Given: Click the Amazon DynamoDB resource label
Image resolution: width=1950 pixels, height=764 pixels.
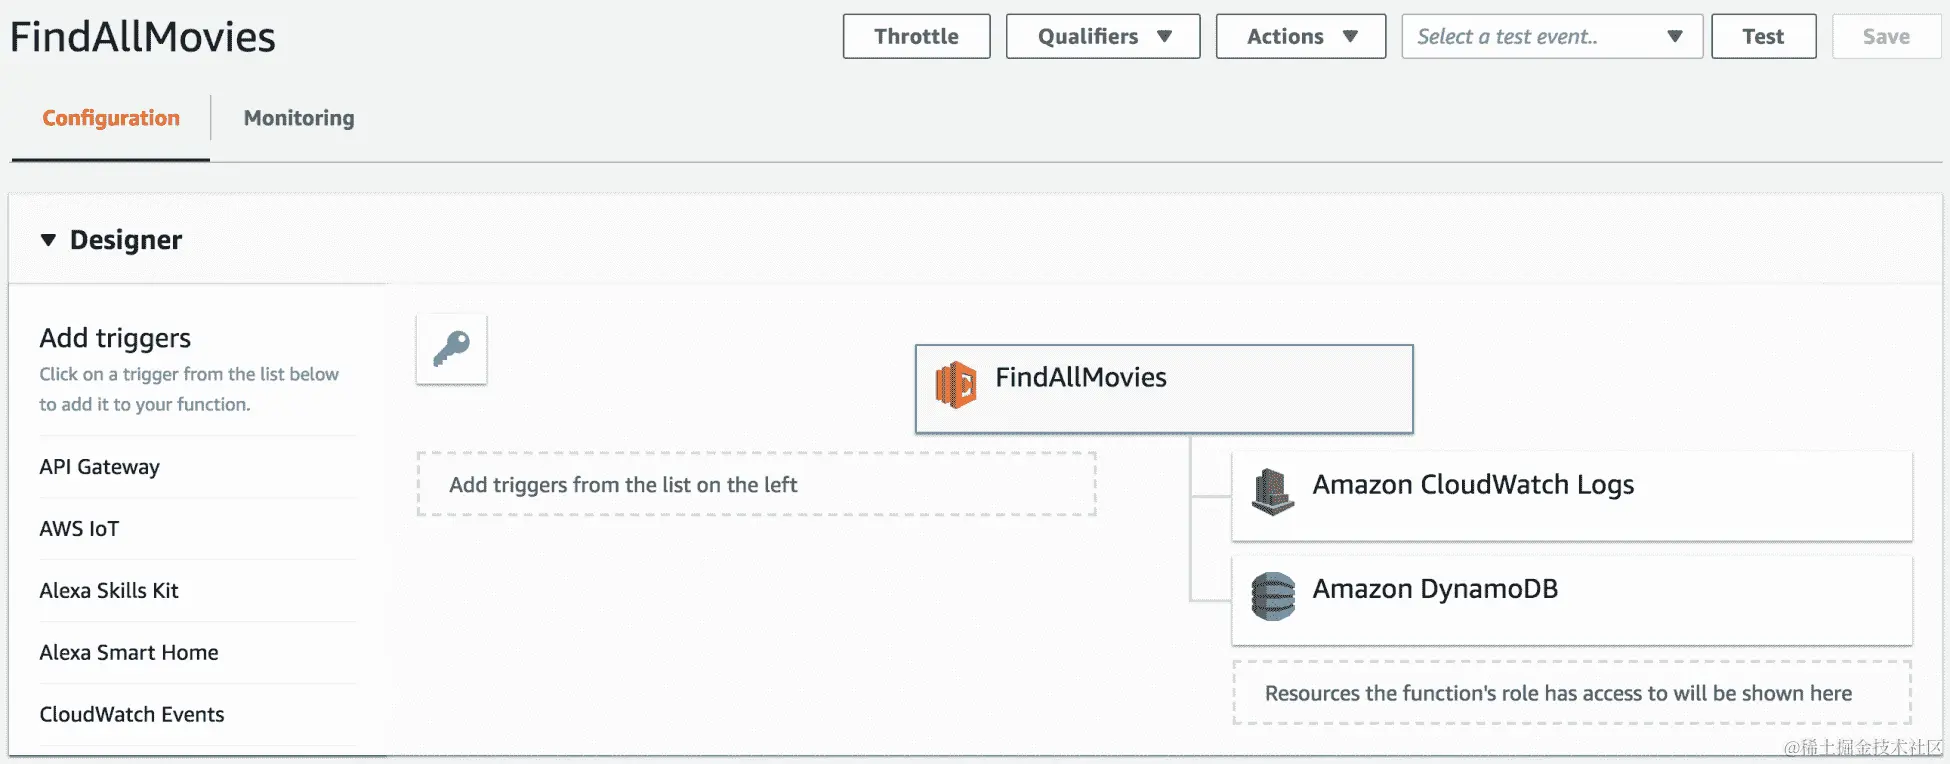Looking at the screenshot, I should [x=1435, y=589].
